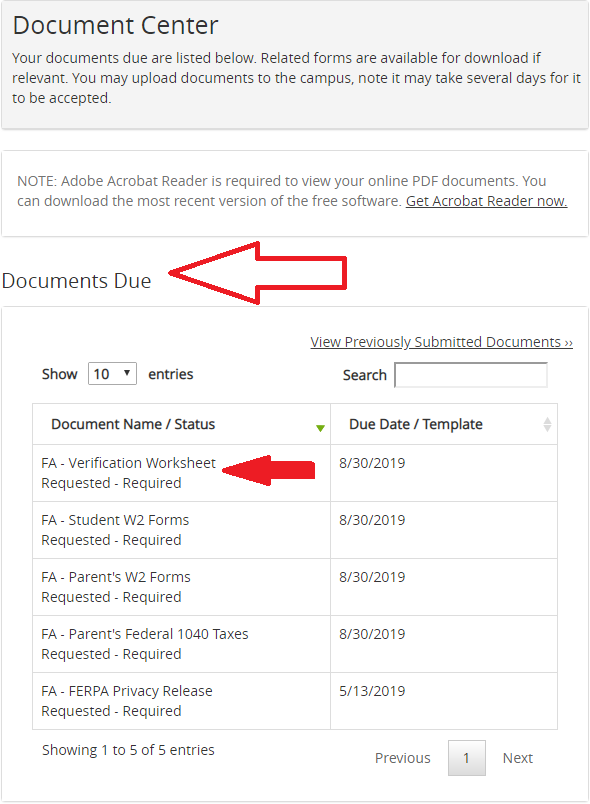Click Get Acrobat Reader now link
The width and height of the screenshot is (590, 804).
pos(486,201)
